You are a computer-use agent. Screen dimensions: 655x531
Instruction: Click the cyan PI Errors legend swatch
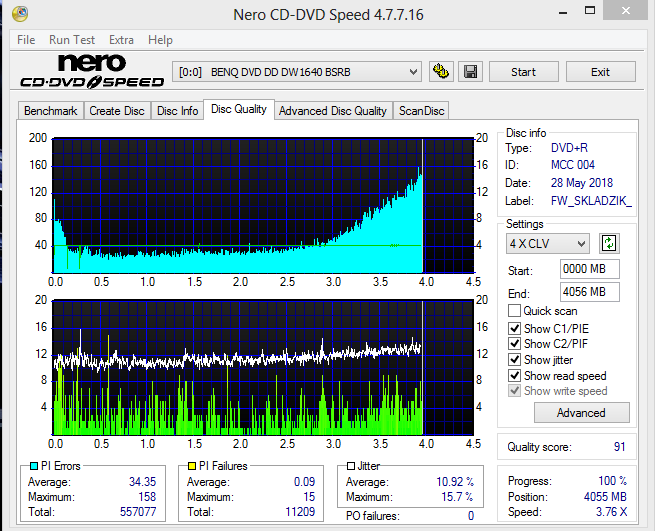coord(34,466)
